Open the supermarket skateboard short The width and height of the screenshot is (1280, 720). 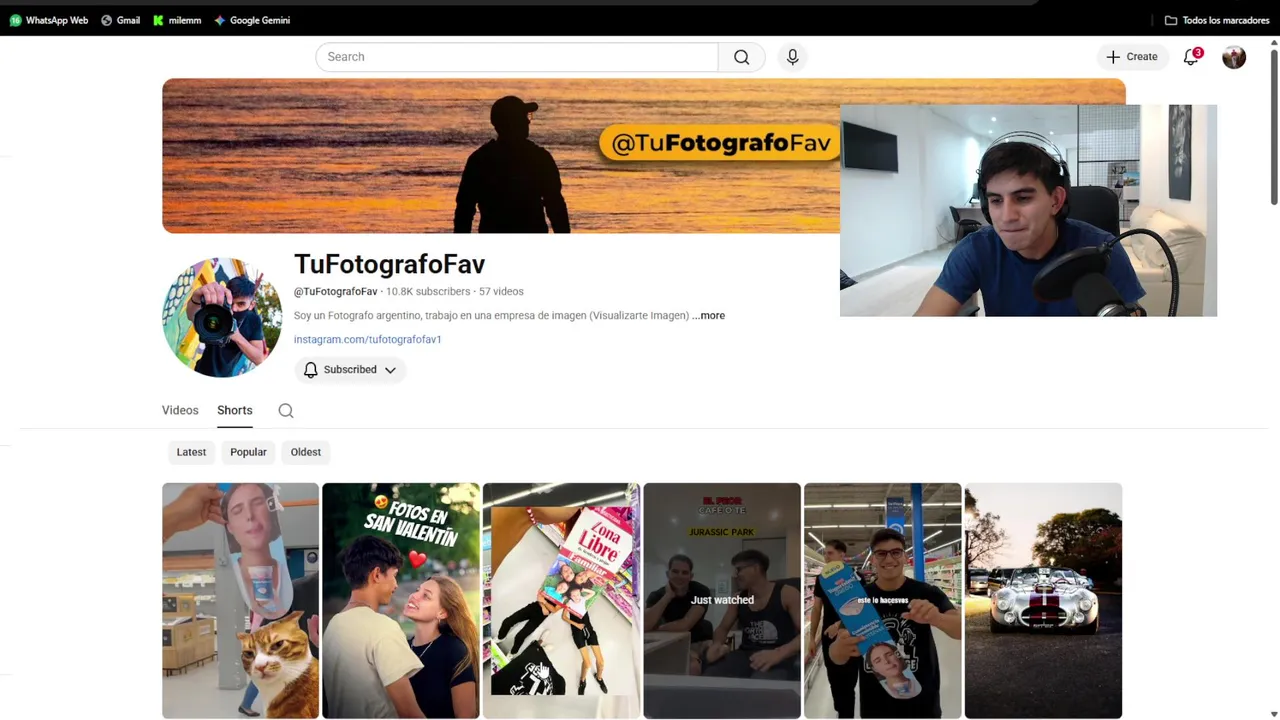pos(882,600)
